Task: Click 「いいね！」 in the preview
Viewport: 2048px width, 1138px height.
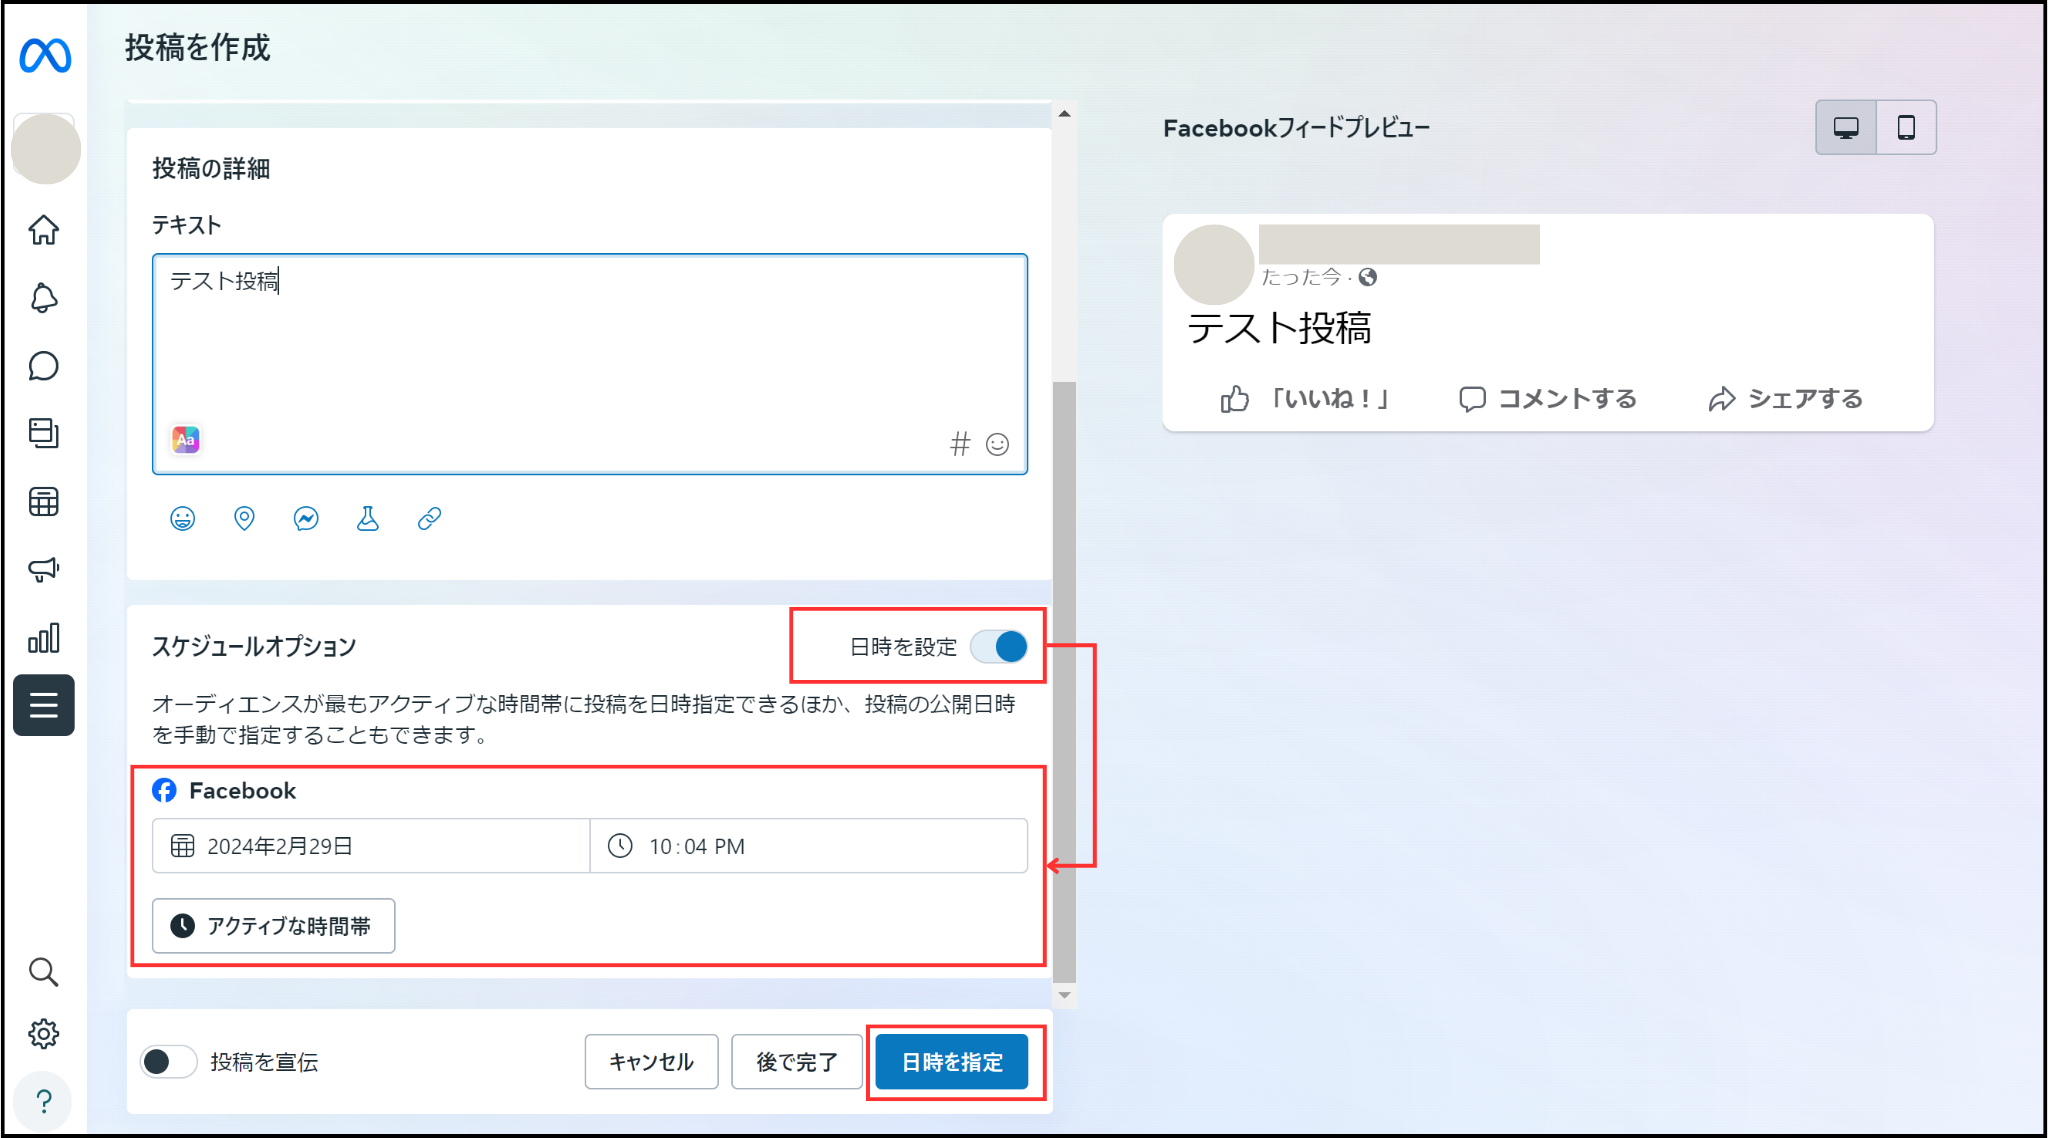Action: [1306, 399]
